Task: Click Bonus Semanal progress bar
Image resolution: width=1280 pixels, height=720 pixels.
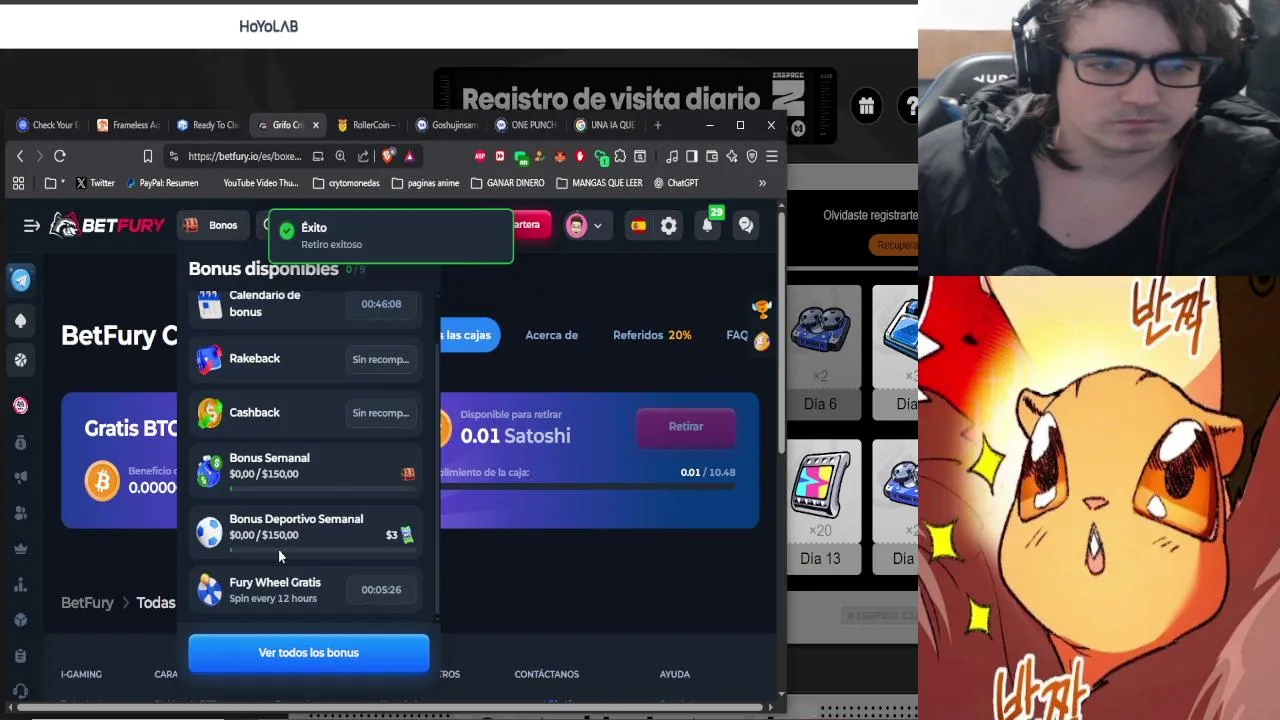Action: pos(322,488)
